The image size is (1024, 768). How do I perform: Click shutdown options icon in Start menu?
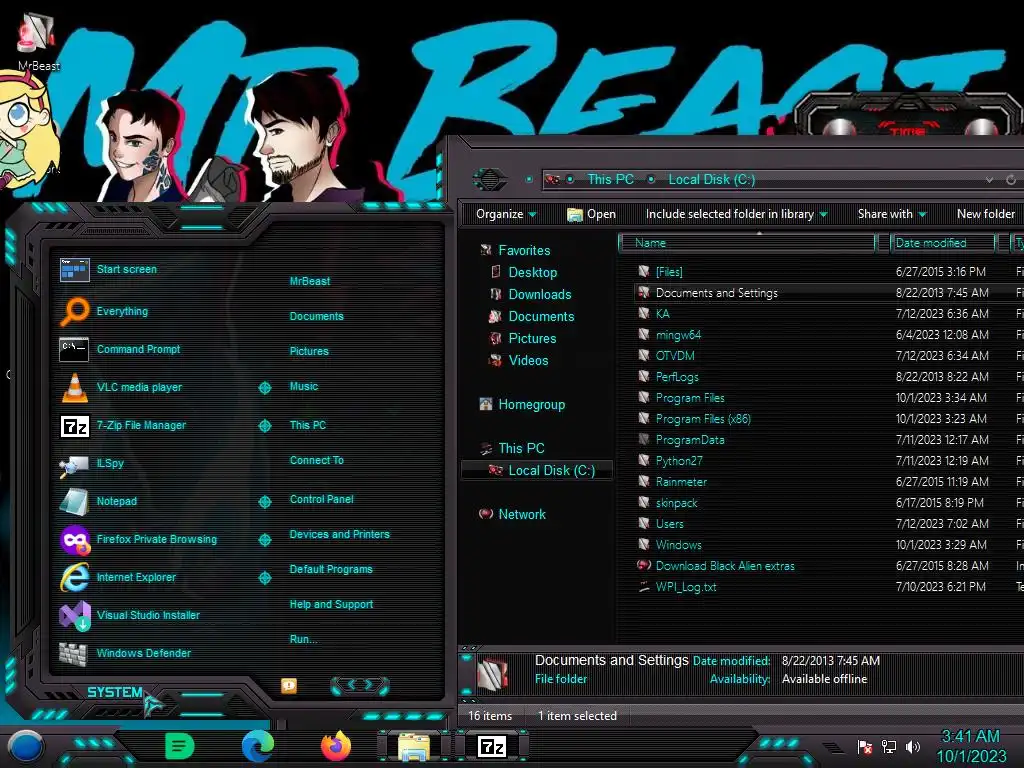tap(289, 686)
